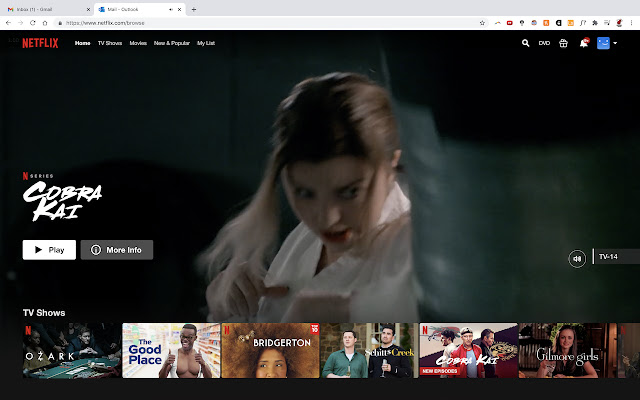Open DVD link in header

544,43
